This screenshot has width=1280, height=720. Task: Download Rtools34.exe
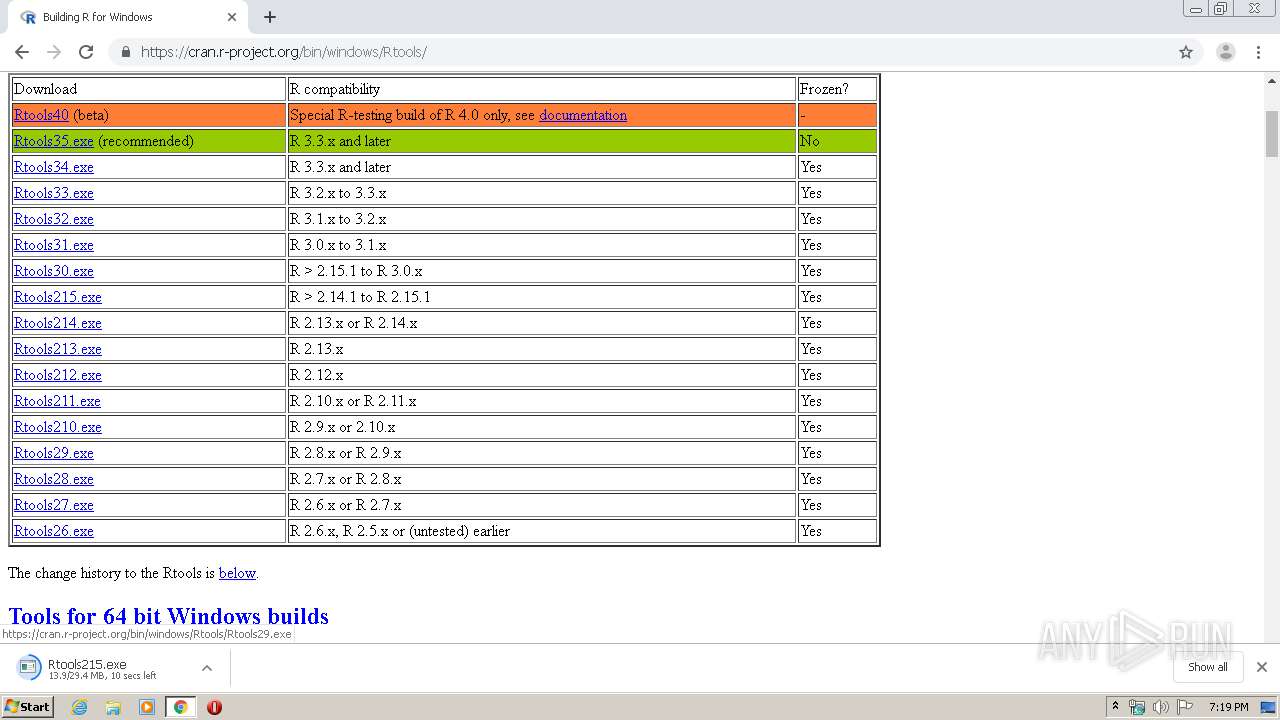(x=53, y=167)
